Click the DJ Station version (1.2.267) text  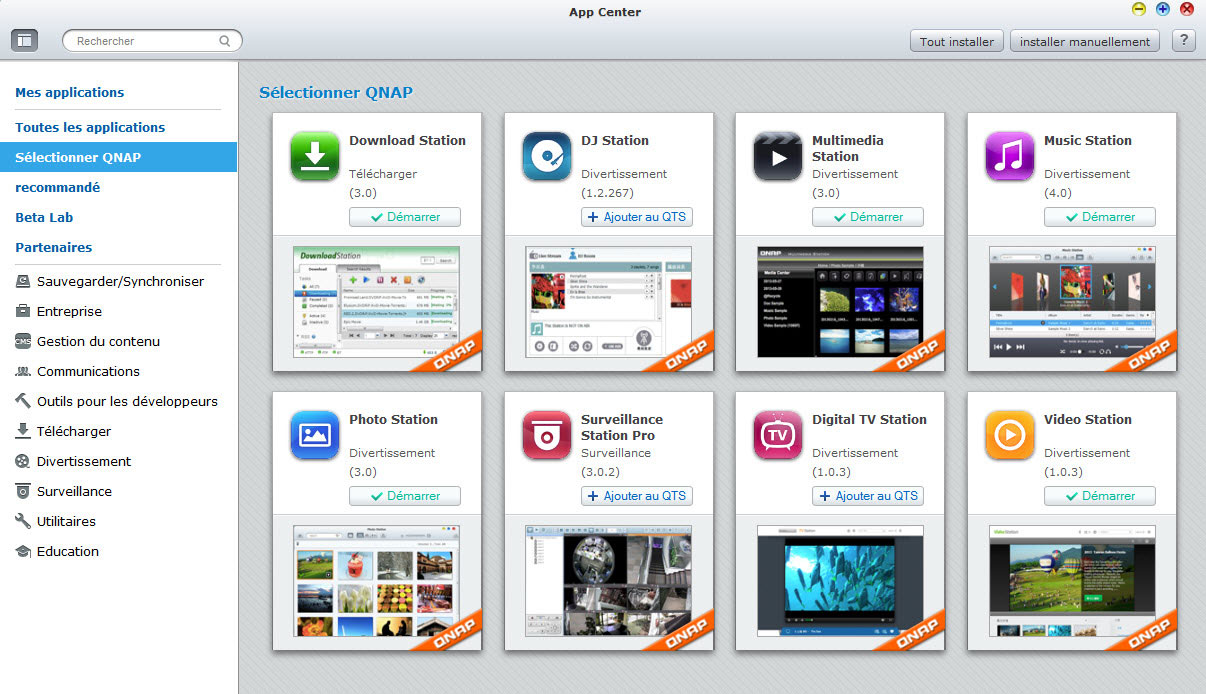coord(607,193)
